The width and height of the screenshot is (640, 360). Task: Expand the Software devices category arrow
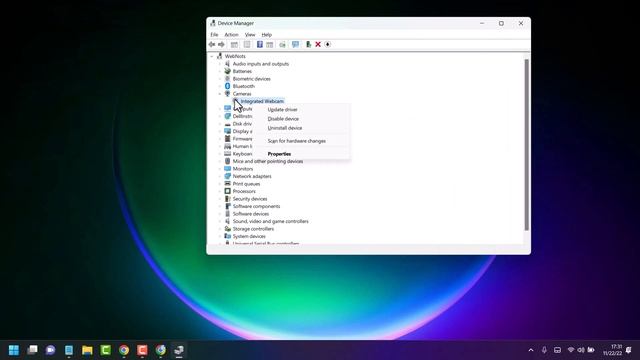pyautogui.click(x=220, y=214)
